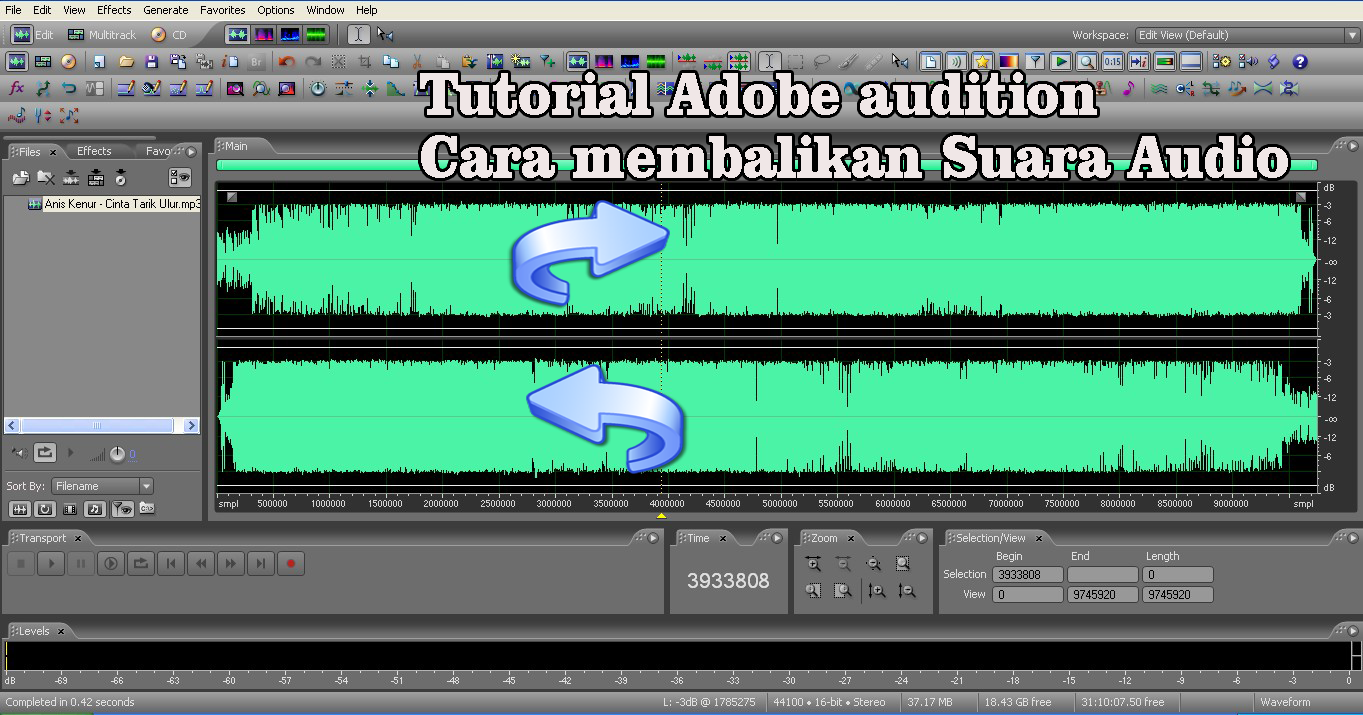Toggle show video files filter button
Image resolution: width=1363 pixels, height=715 pixels.
pyautogui.click(x=70, y=509)
